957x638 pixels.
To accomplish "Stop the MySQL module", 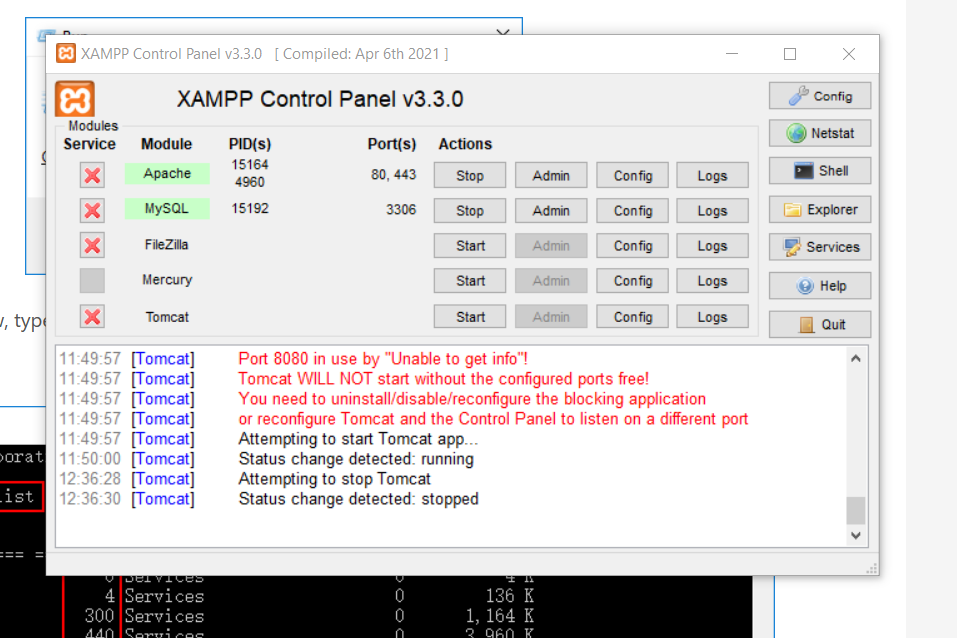I will point(469,210).
